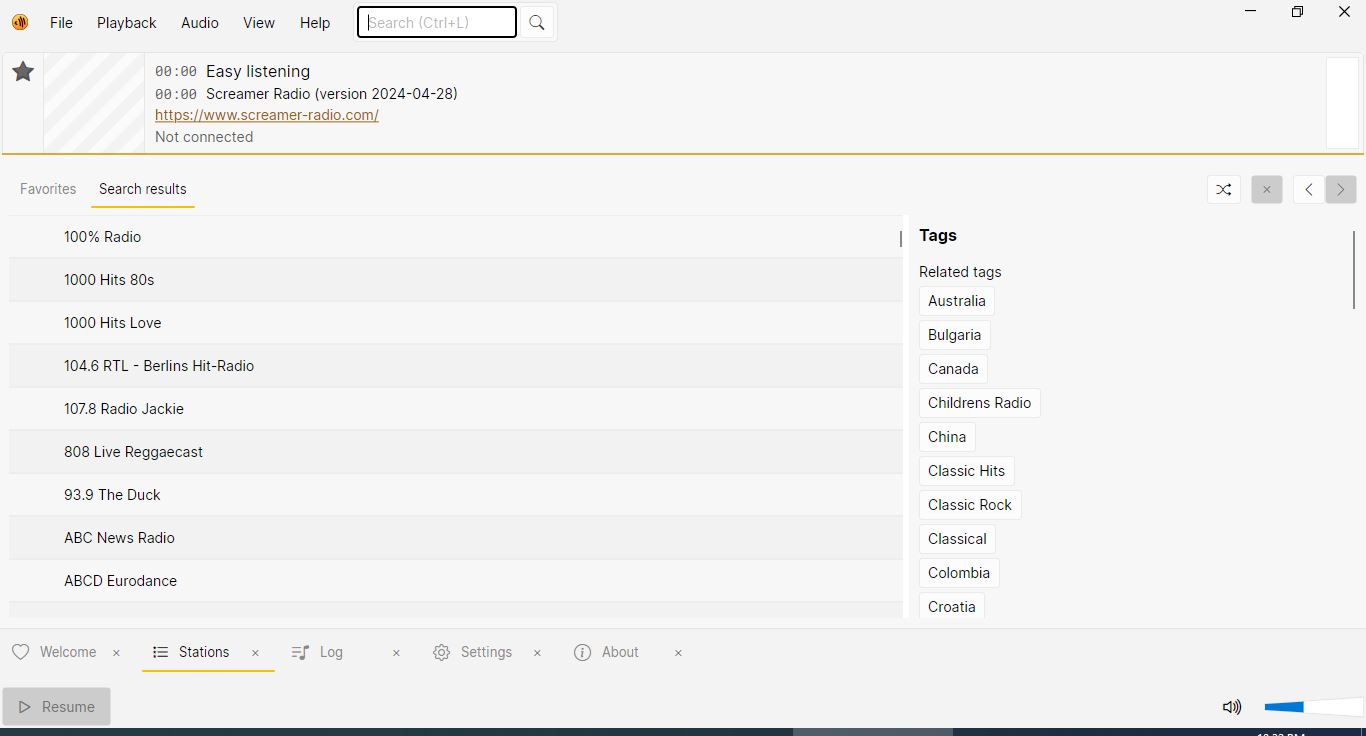The width and height of the screenshot is (1366, 736).
Task: Click the Settings tab label
Action: [486, 652]
